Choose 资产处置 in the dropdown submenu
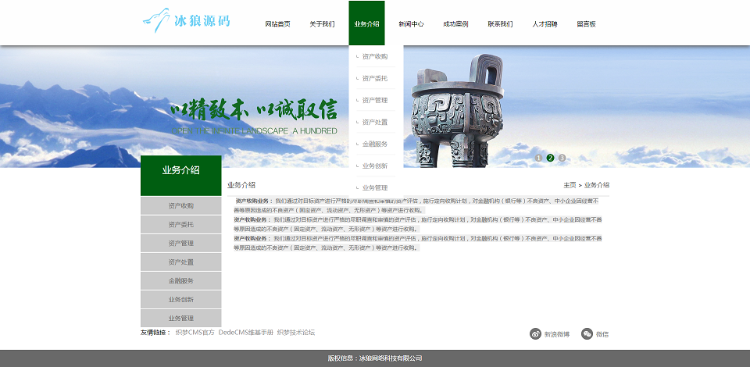The image size is (750, 367). point(375,122)
